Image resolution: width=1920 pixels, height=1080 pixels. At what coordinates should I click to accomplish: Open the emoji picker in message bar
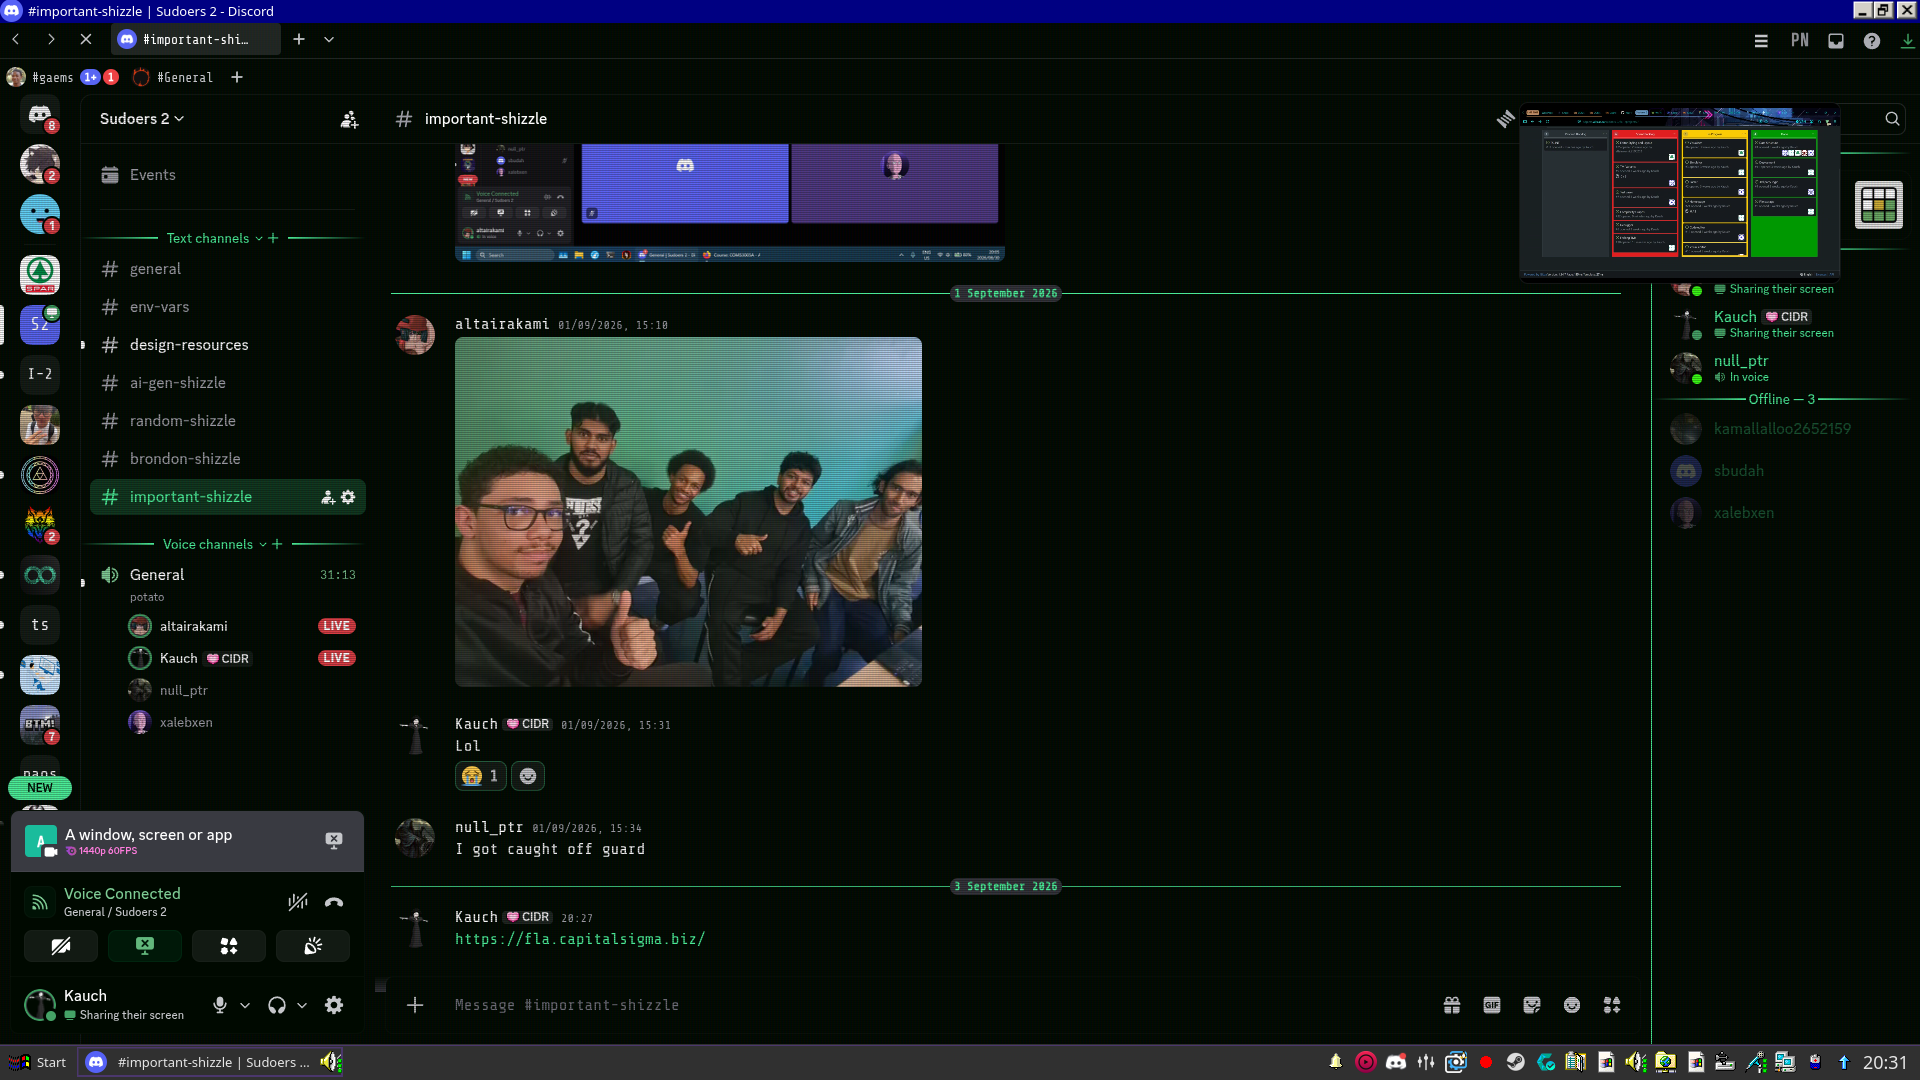pyautogui.click(x=1572, y=1005)
